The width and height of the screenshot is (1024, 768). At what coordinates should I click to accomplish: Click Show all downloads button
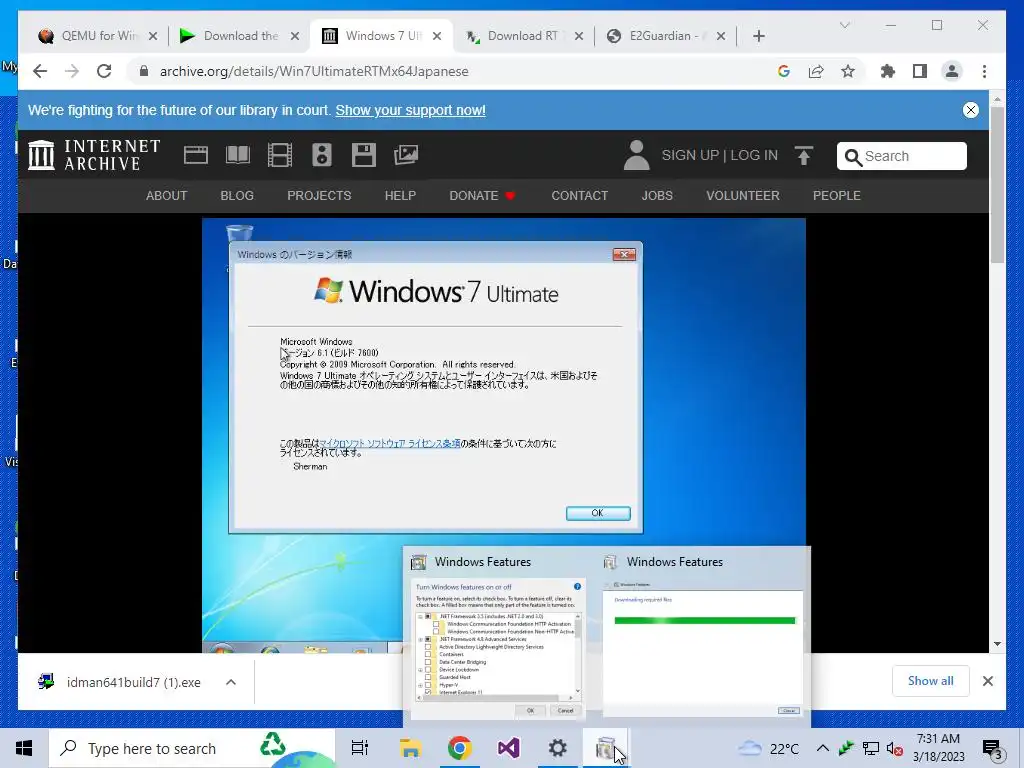pos(931,681)
